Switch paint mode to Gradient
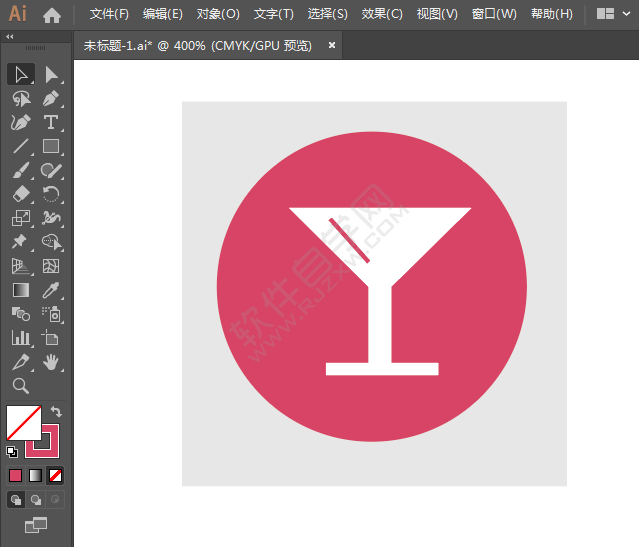Viewport: 639px width, 547px height. click(x=36, y=475)
